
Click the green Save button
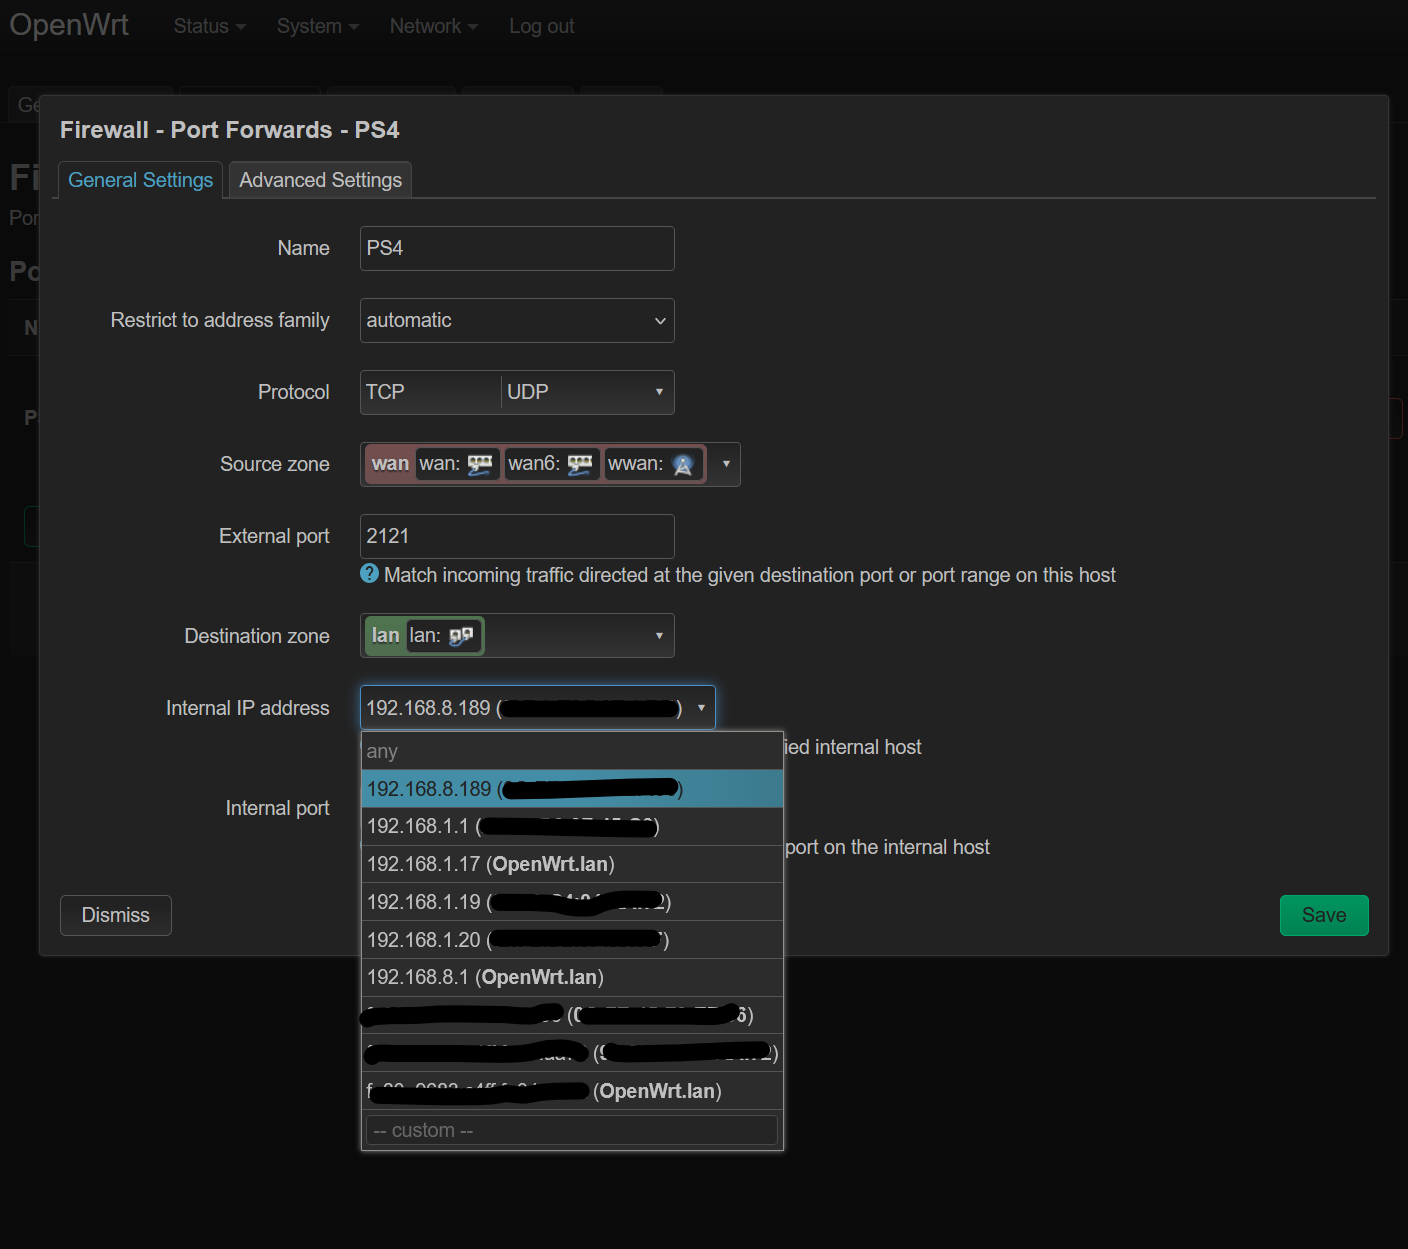coord(1324,915)
